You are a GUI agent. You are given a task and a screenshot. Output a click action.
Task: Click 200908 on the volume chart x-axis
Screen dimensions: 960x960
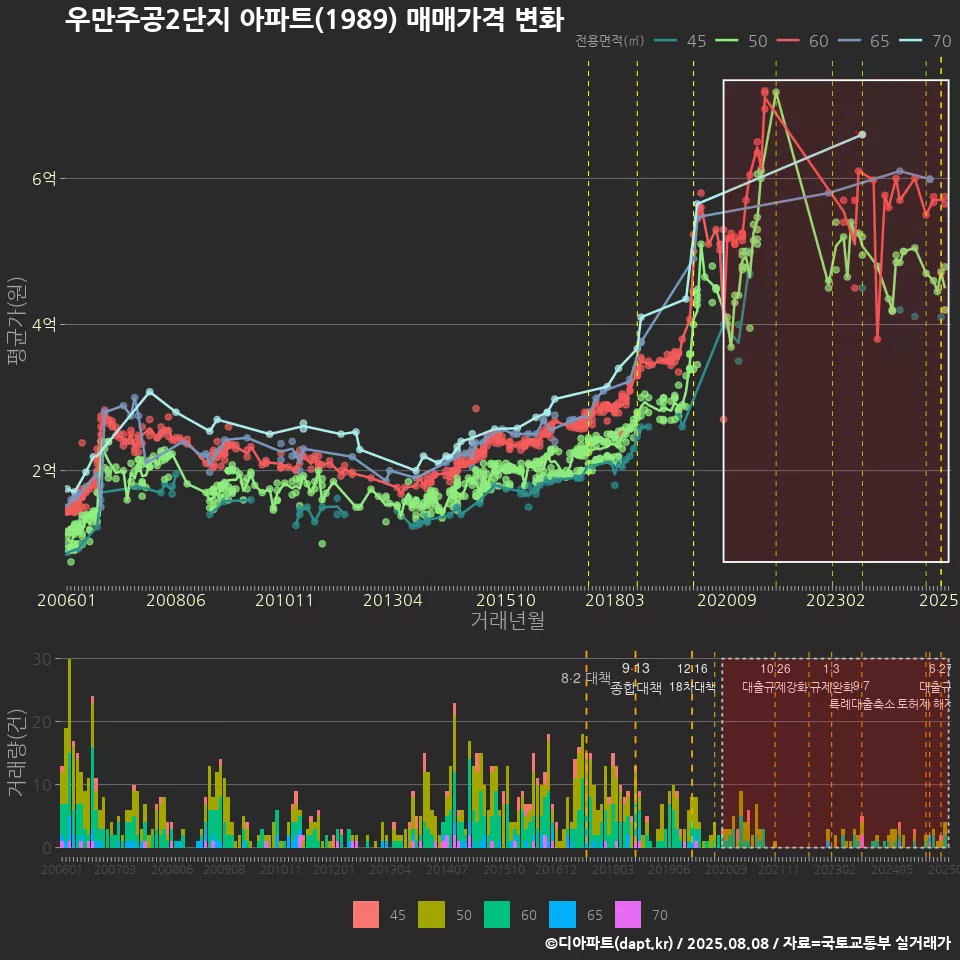click(224, 869)
